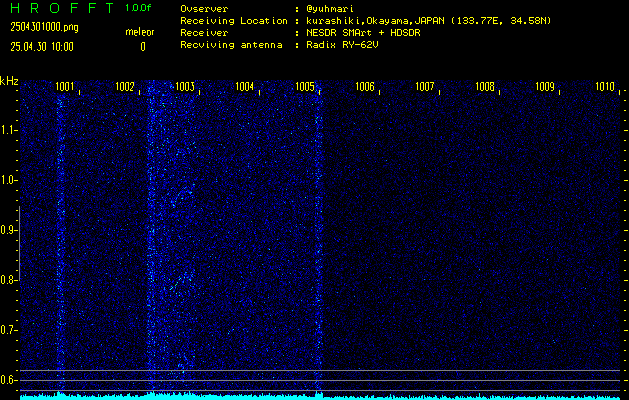Click the 0.7 frequency axis label
Image resolution: width=629 pixels, height=400 pixels.
pyautogui.click(x=7, y=330)
